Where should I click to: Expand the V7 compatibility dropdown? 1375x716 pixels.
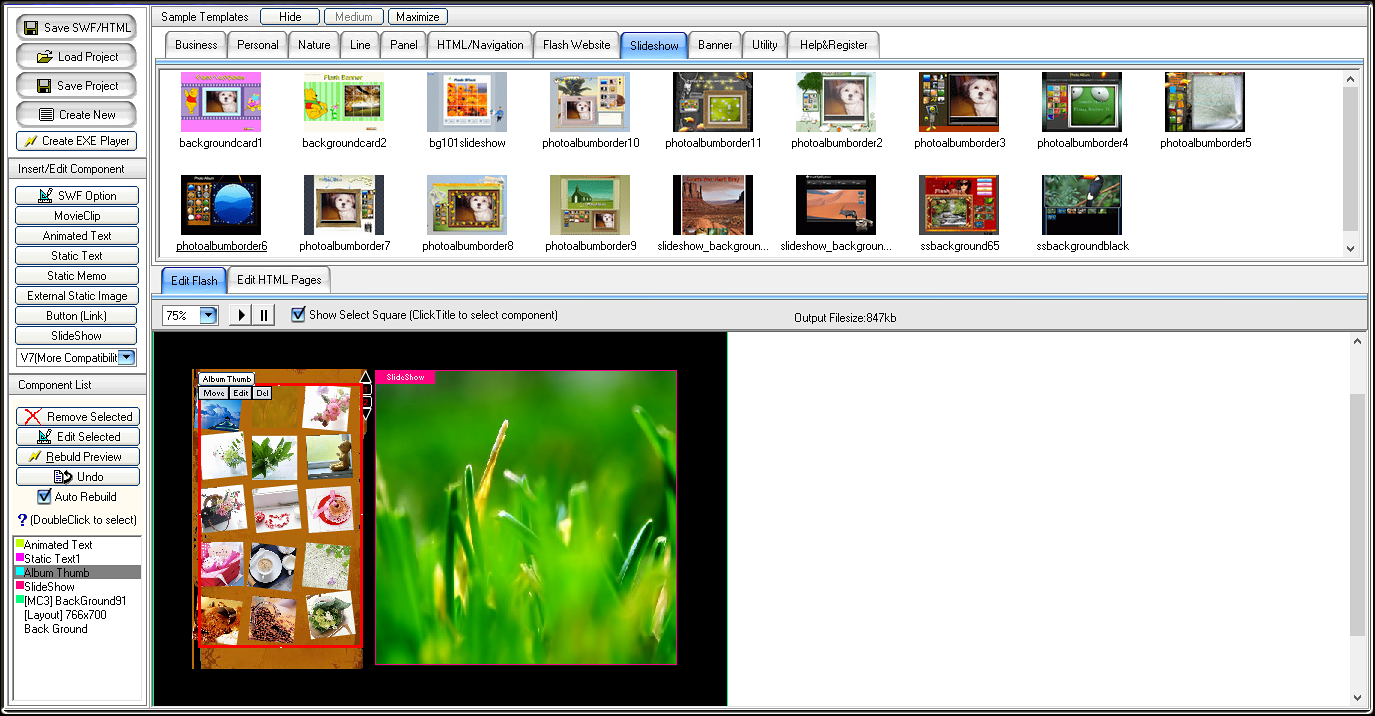click(x=127, y=357)
